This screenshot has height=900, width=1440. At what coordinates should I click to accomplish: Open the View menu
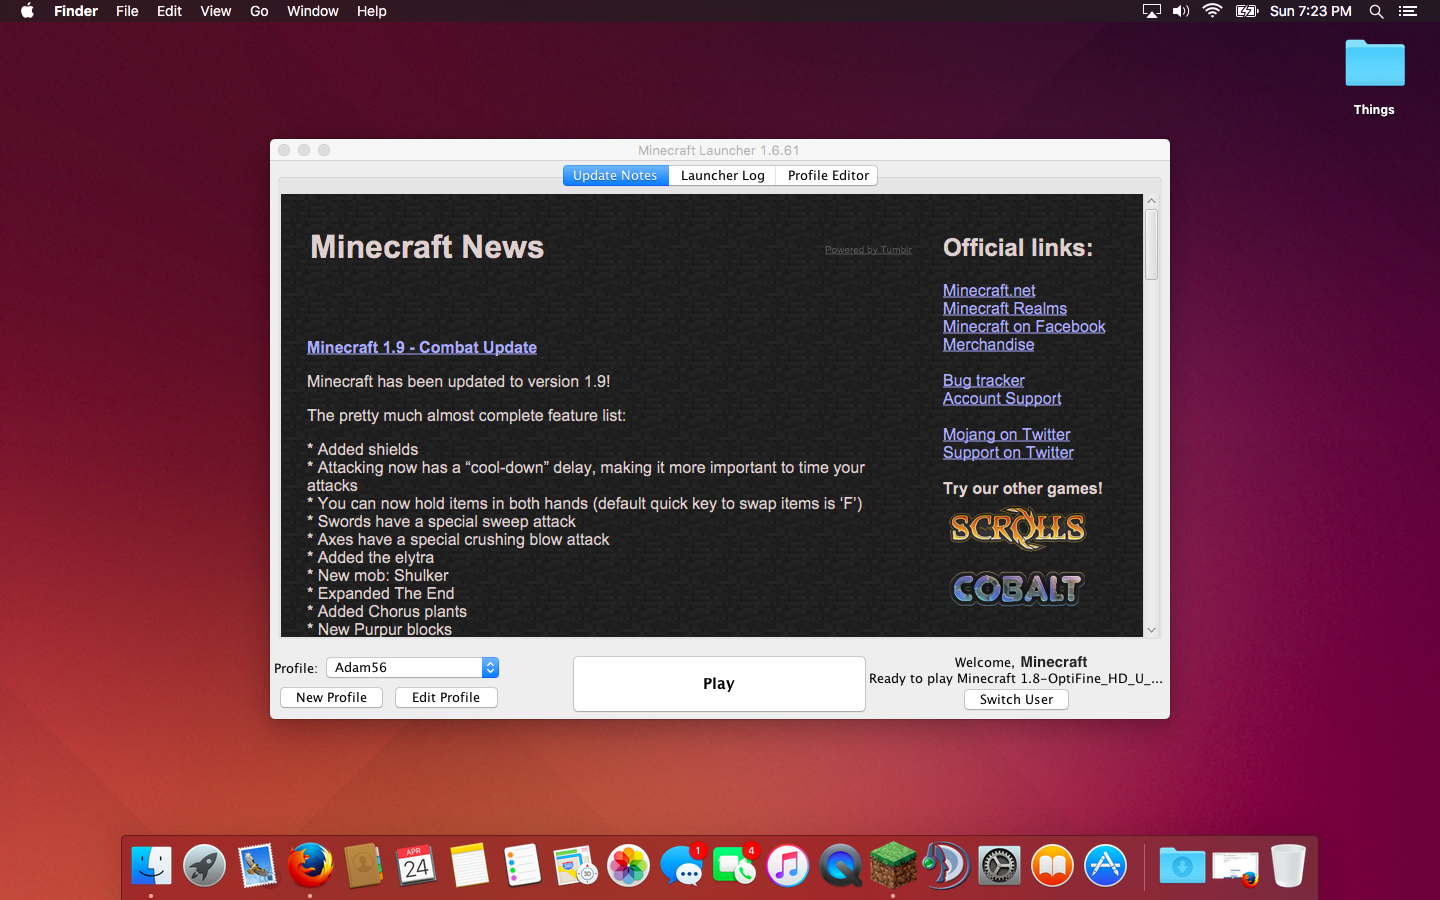[x=216, y=11]
